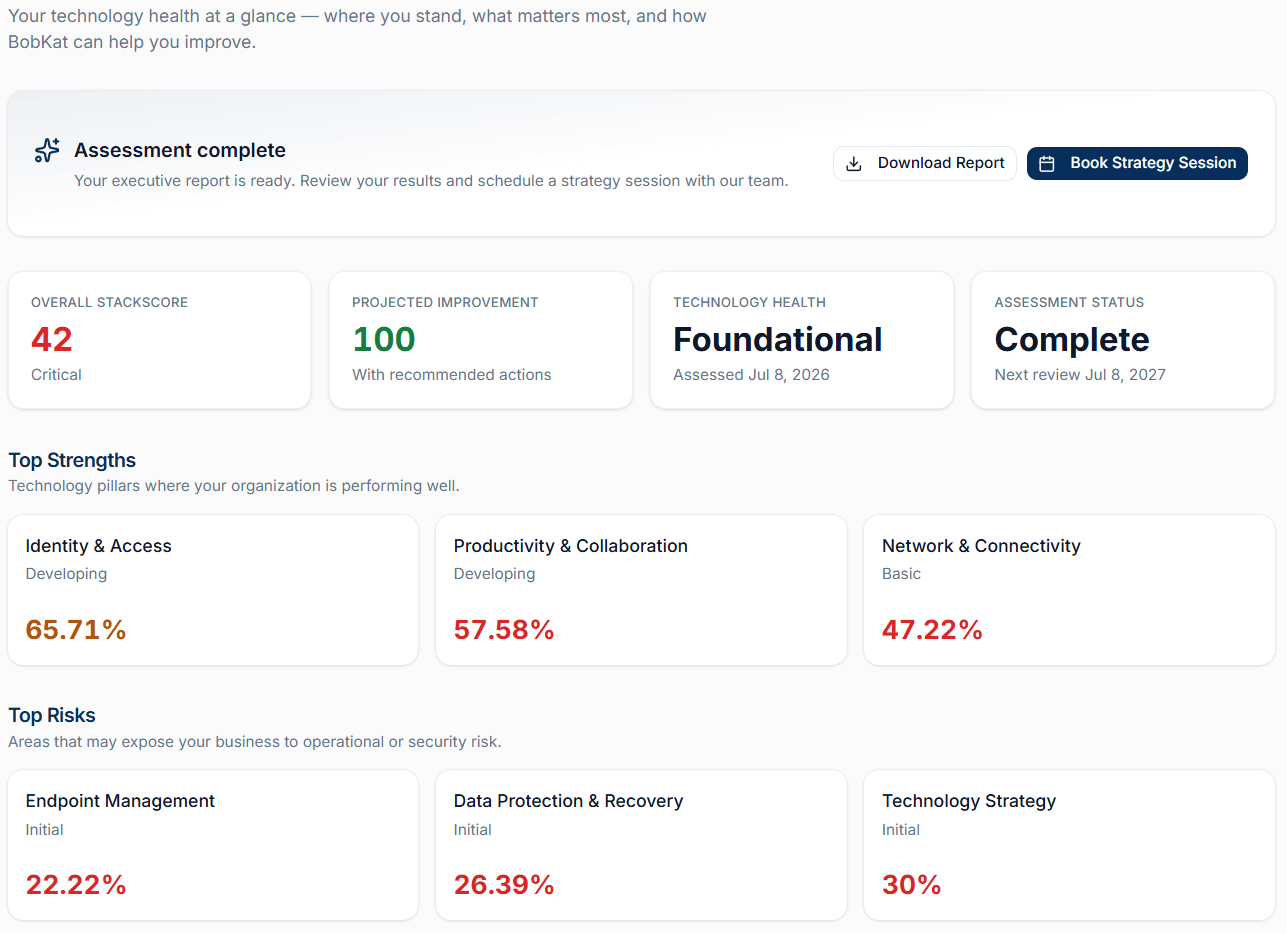Viewport: 1287px width, 933px height.
Task: Click the Foundational health rating
Action: (778, 340)
